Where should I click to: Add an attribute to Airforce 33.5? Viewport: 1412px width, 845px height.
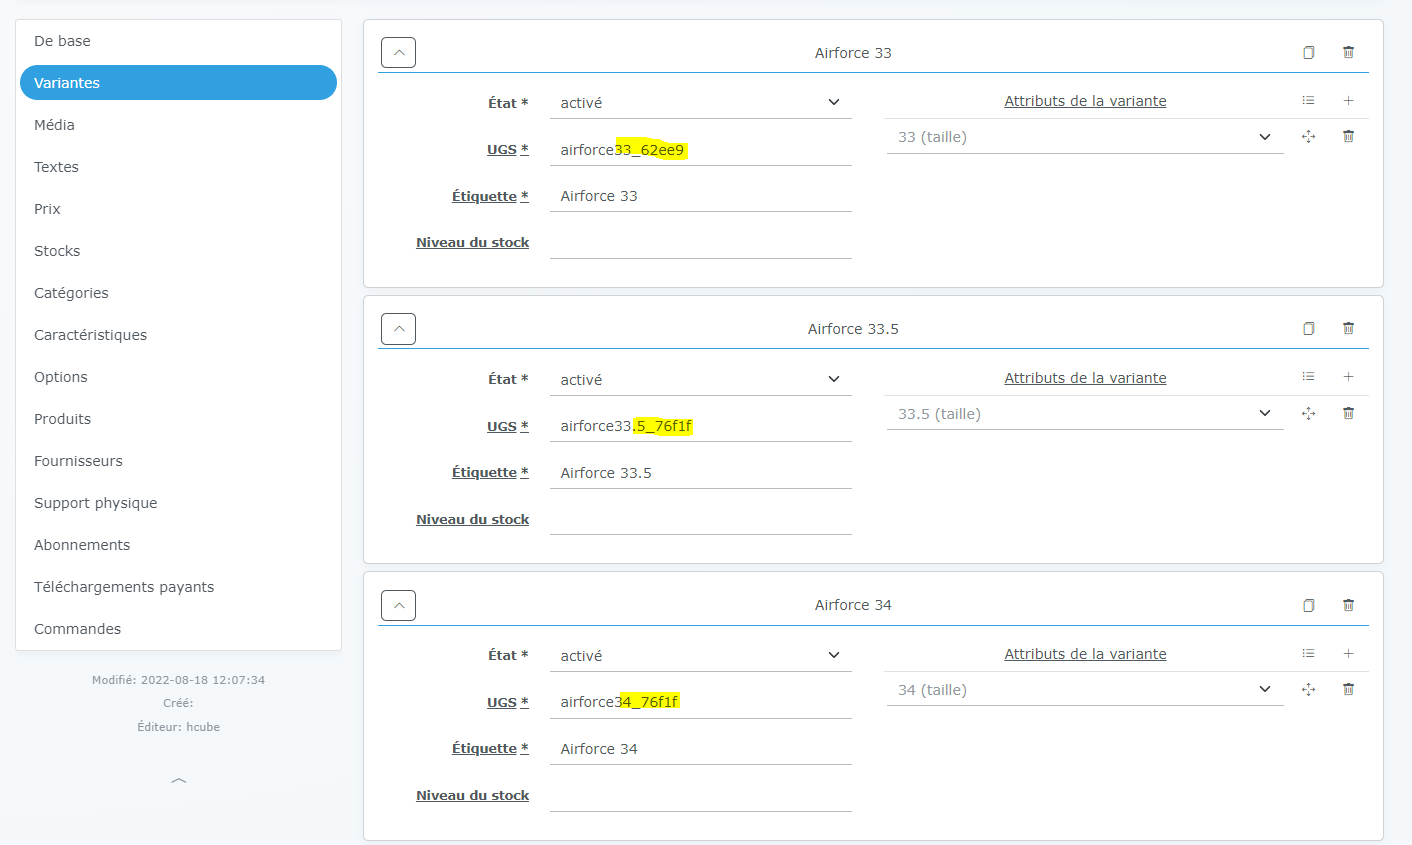click(x=1348, y=377)
